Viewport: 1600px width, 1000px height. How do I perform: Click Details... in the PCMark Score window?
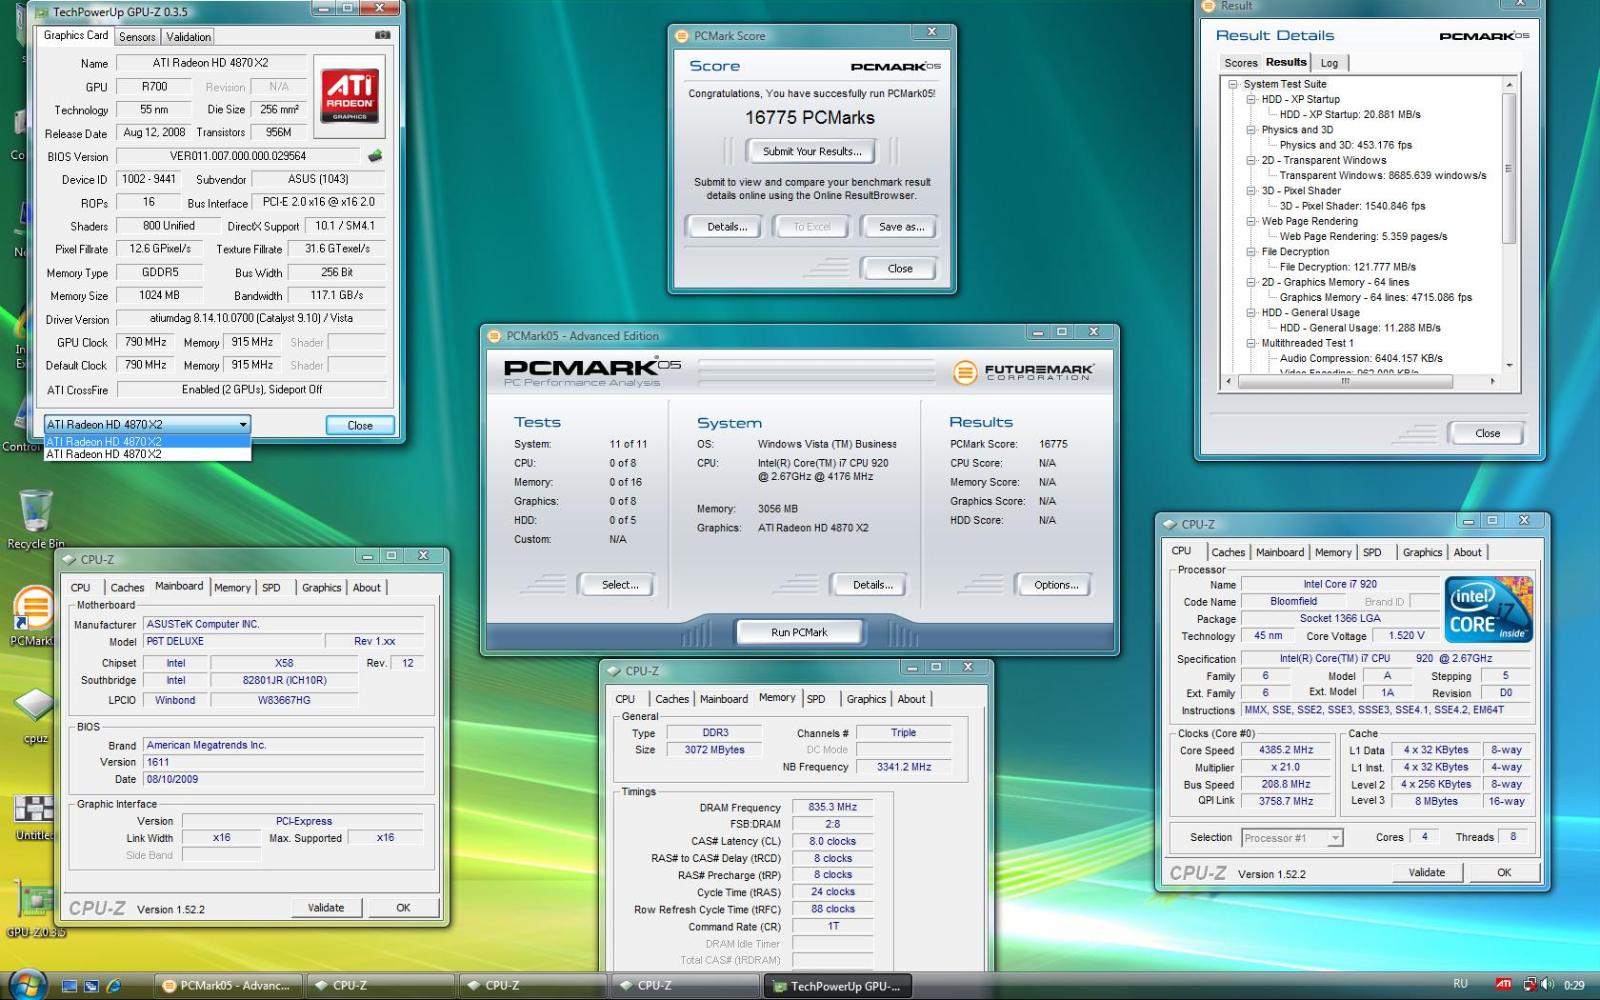pos(727,227)
